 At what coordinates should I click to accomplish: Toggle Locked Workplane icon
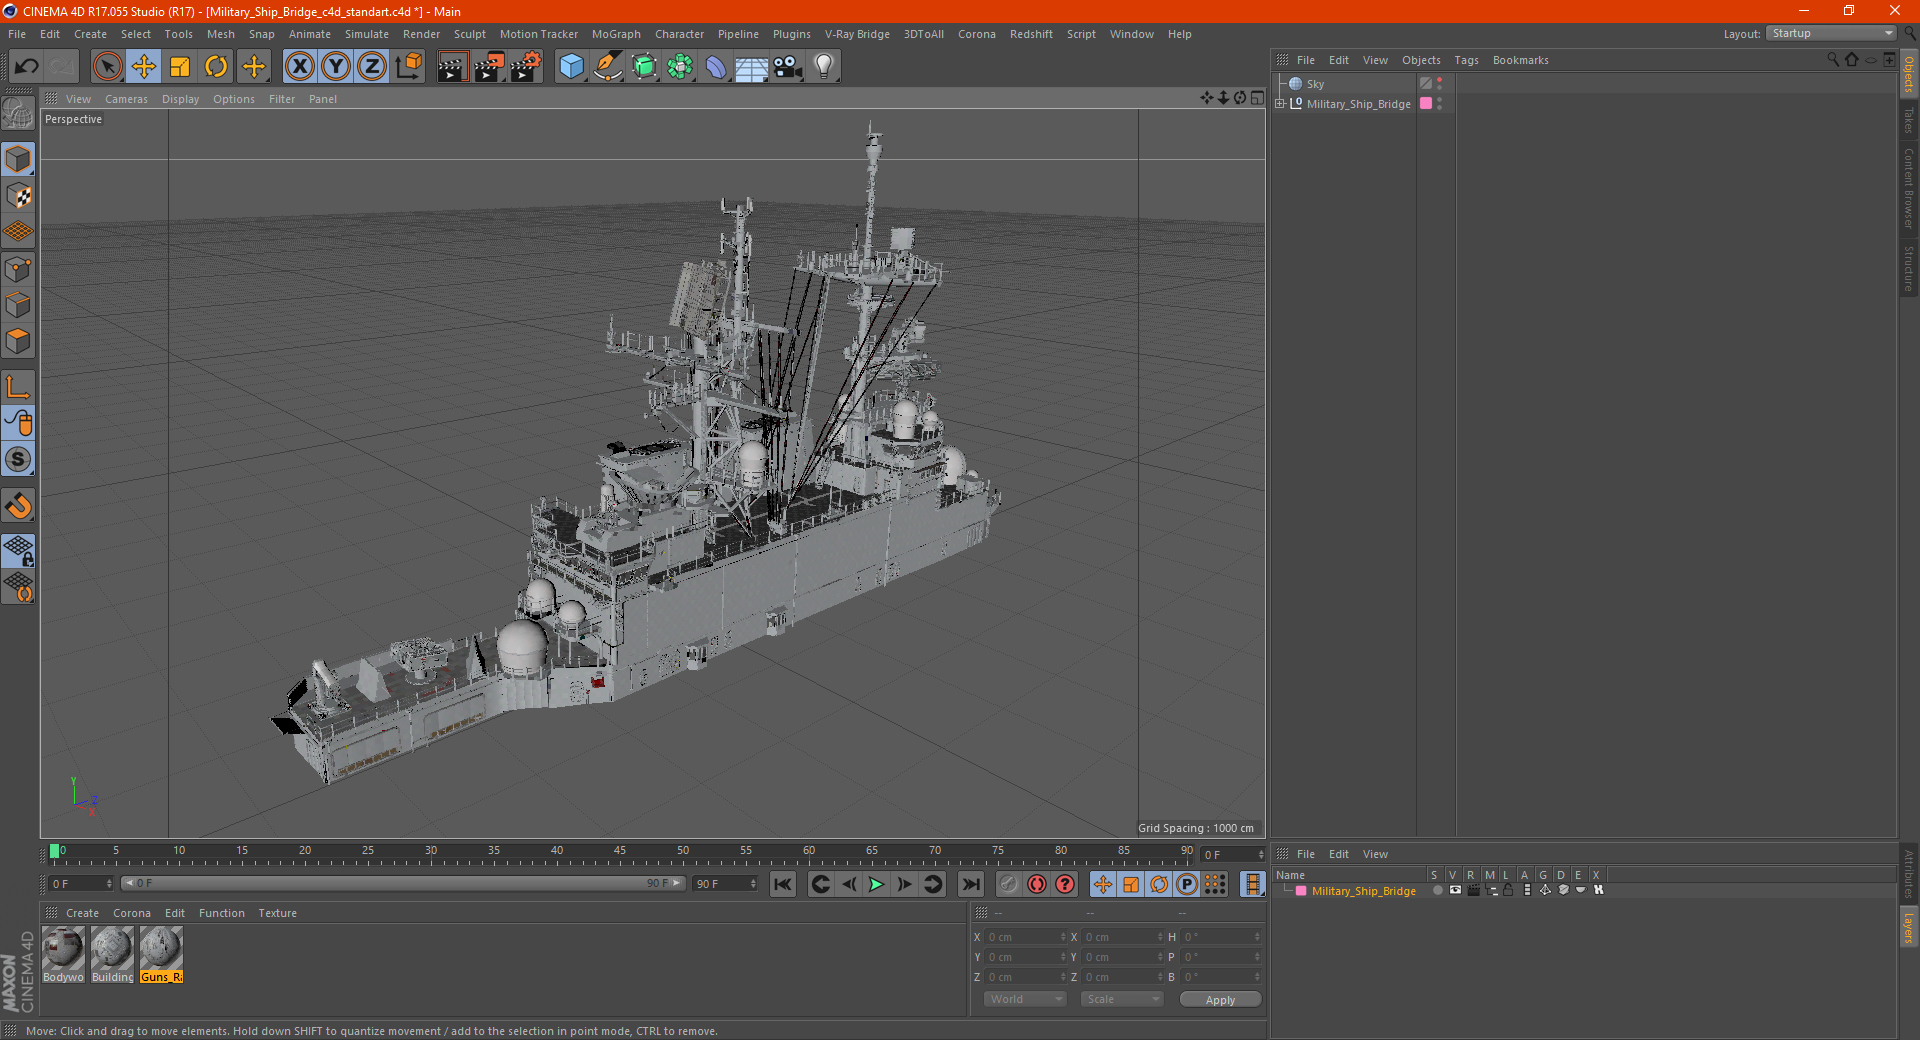tap(18, 550)
